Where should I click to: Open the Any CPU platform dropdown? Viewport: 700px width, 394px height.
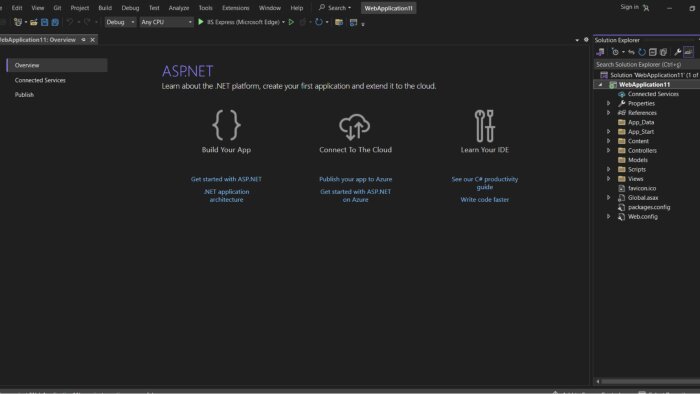[x=166, y=22]
